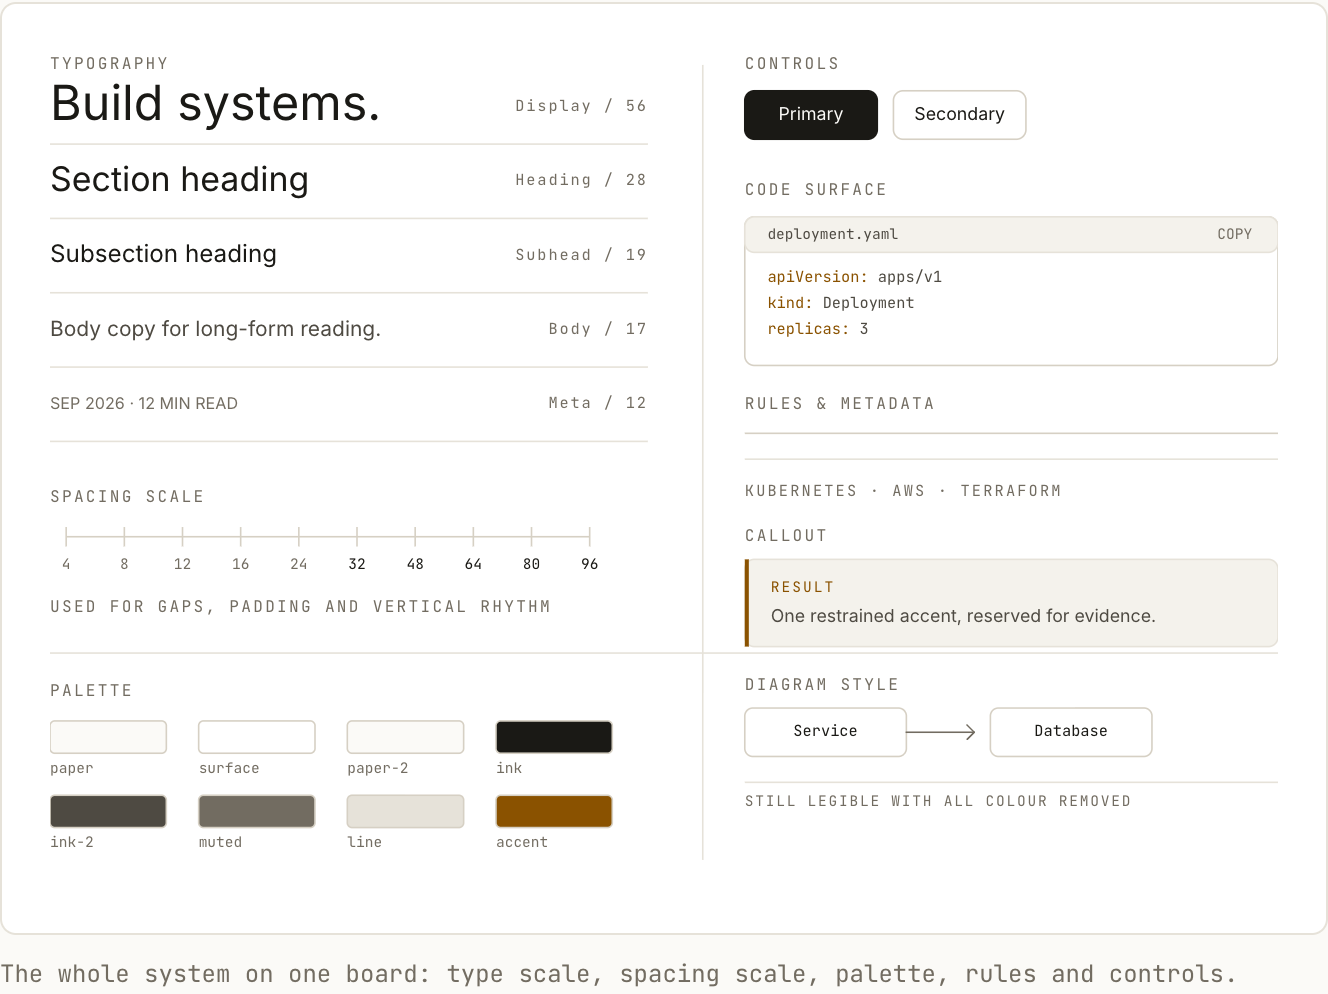Click the 'Subsection heading' text

coord(163,254)
